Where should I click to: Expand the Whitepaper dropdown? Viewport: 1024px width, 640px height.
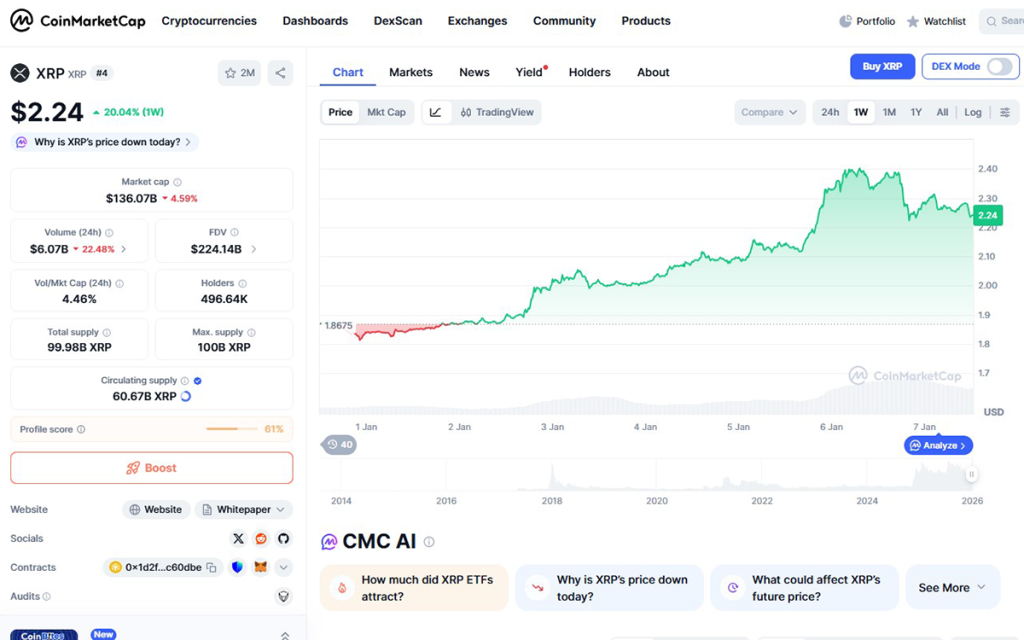point(244,509)
